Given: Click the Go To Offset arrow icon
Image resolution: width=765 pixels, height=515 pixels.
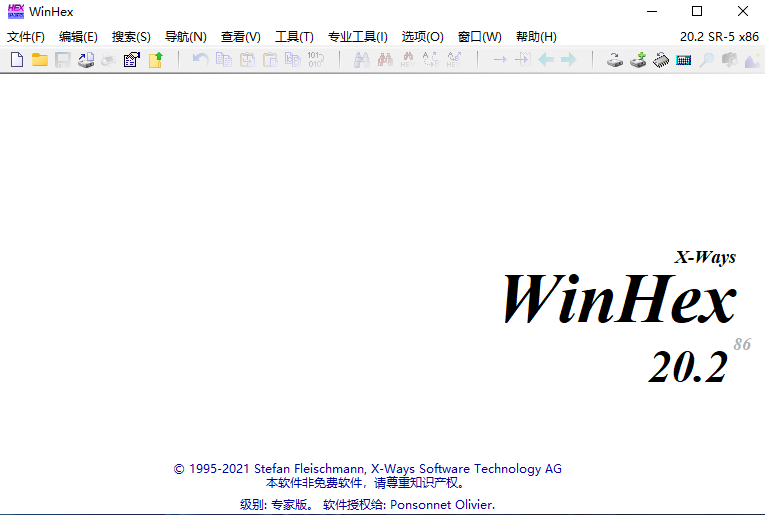Looking at the screenshot, I should coord(500,59).
